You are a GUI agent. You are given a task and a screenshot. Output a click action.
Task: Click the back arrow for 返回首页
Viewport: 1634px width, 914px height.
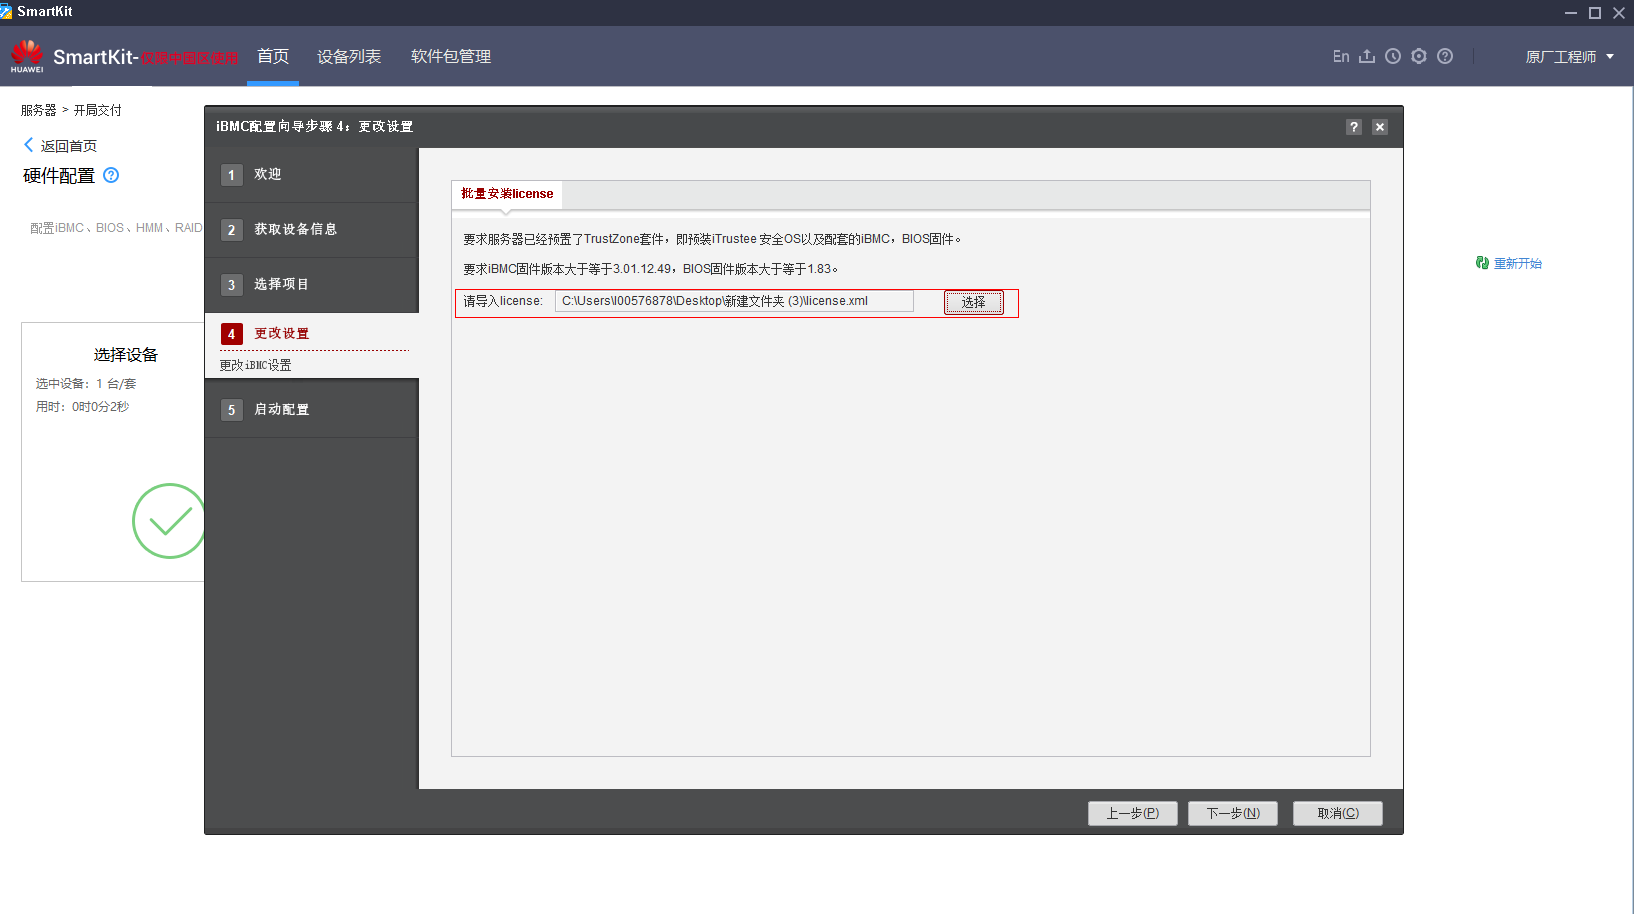[28, 145]
